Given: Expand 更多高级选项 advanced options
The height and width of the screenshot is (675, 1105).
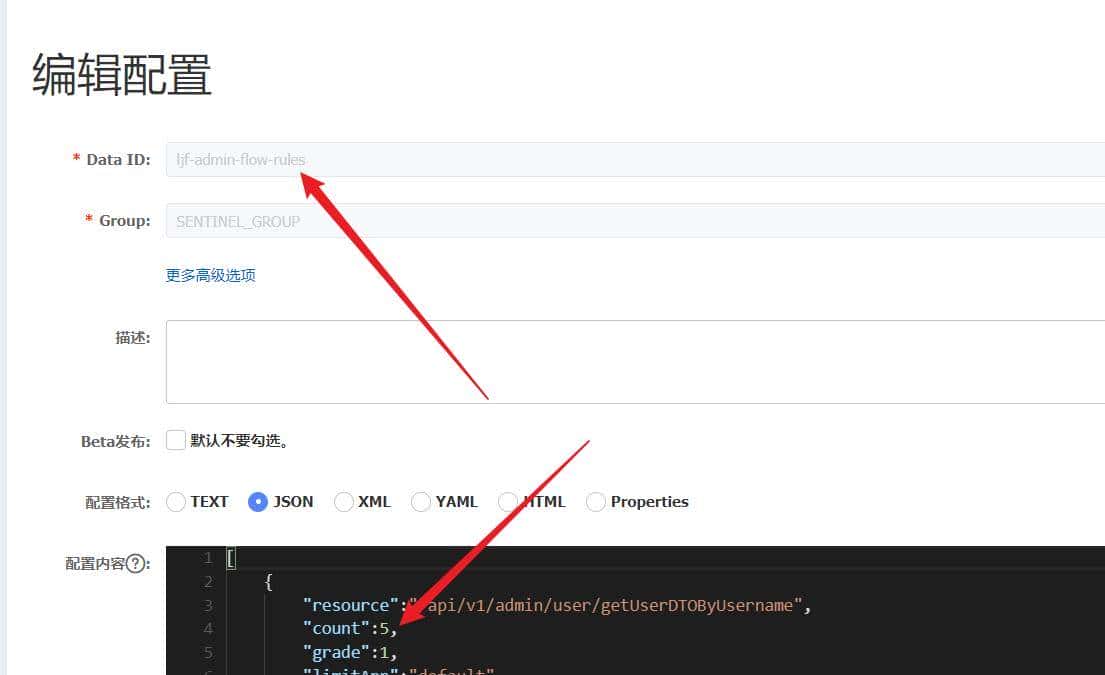Looking at the screenshot, I should pyautogui.click(x=211, y=275).
